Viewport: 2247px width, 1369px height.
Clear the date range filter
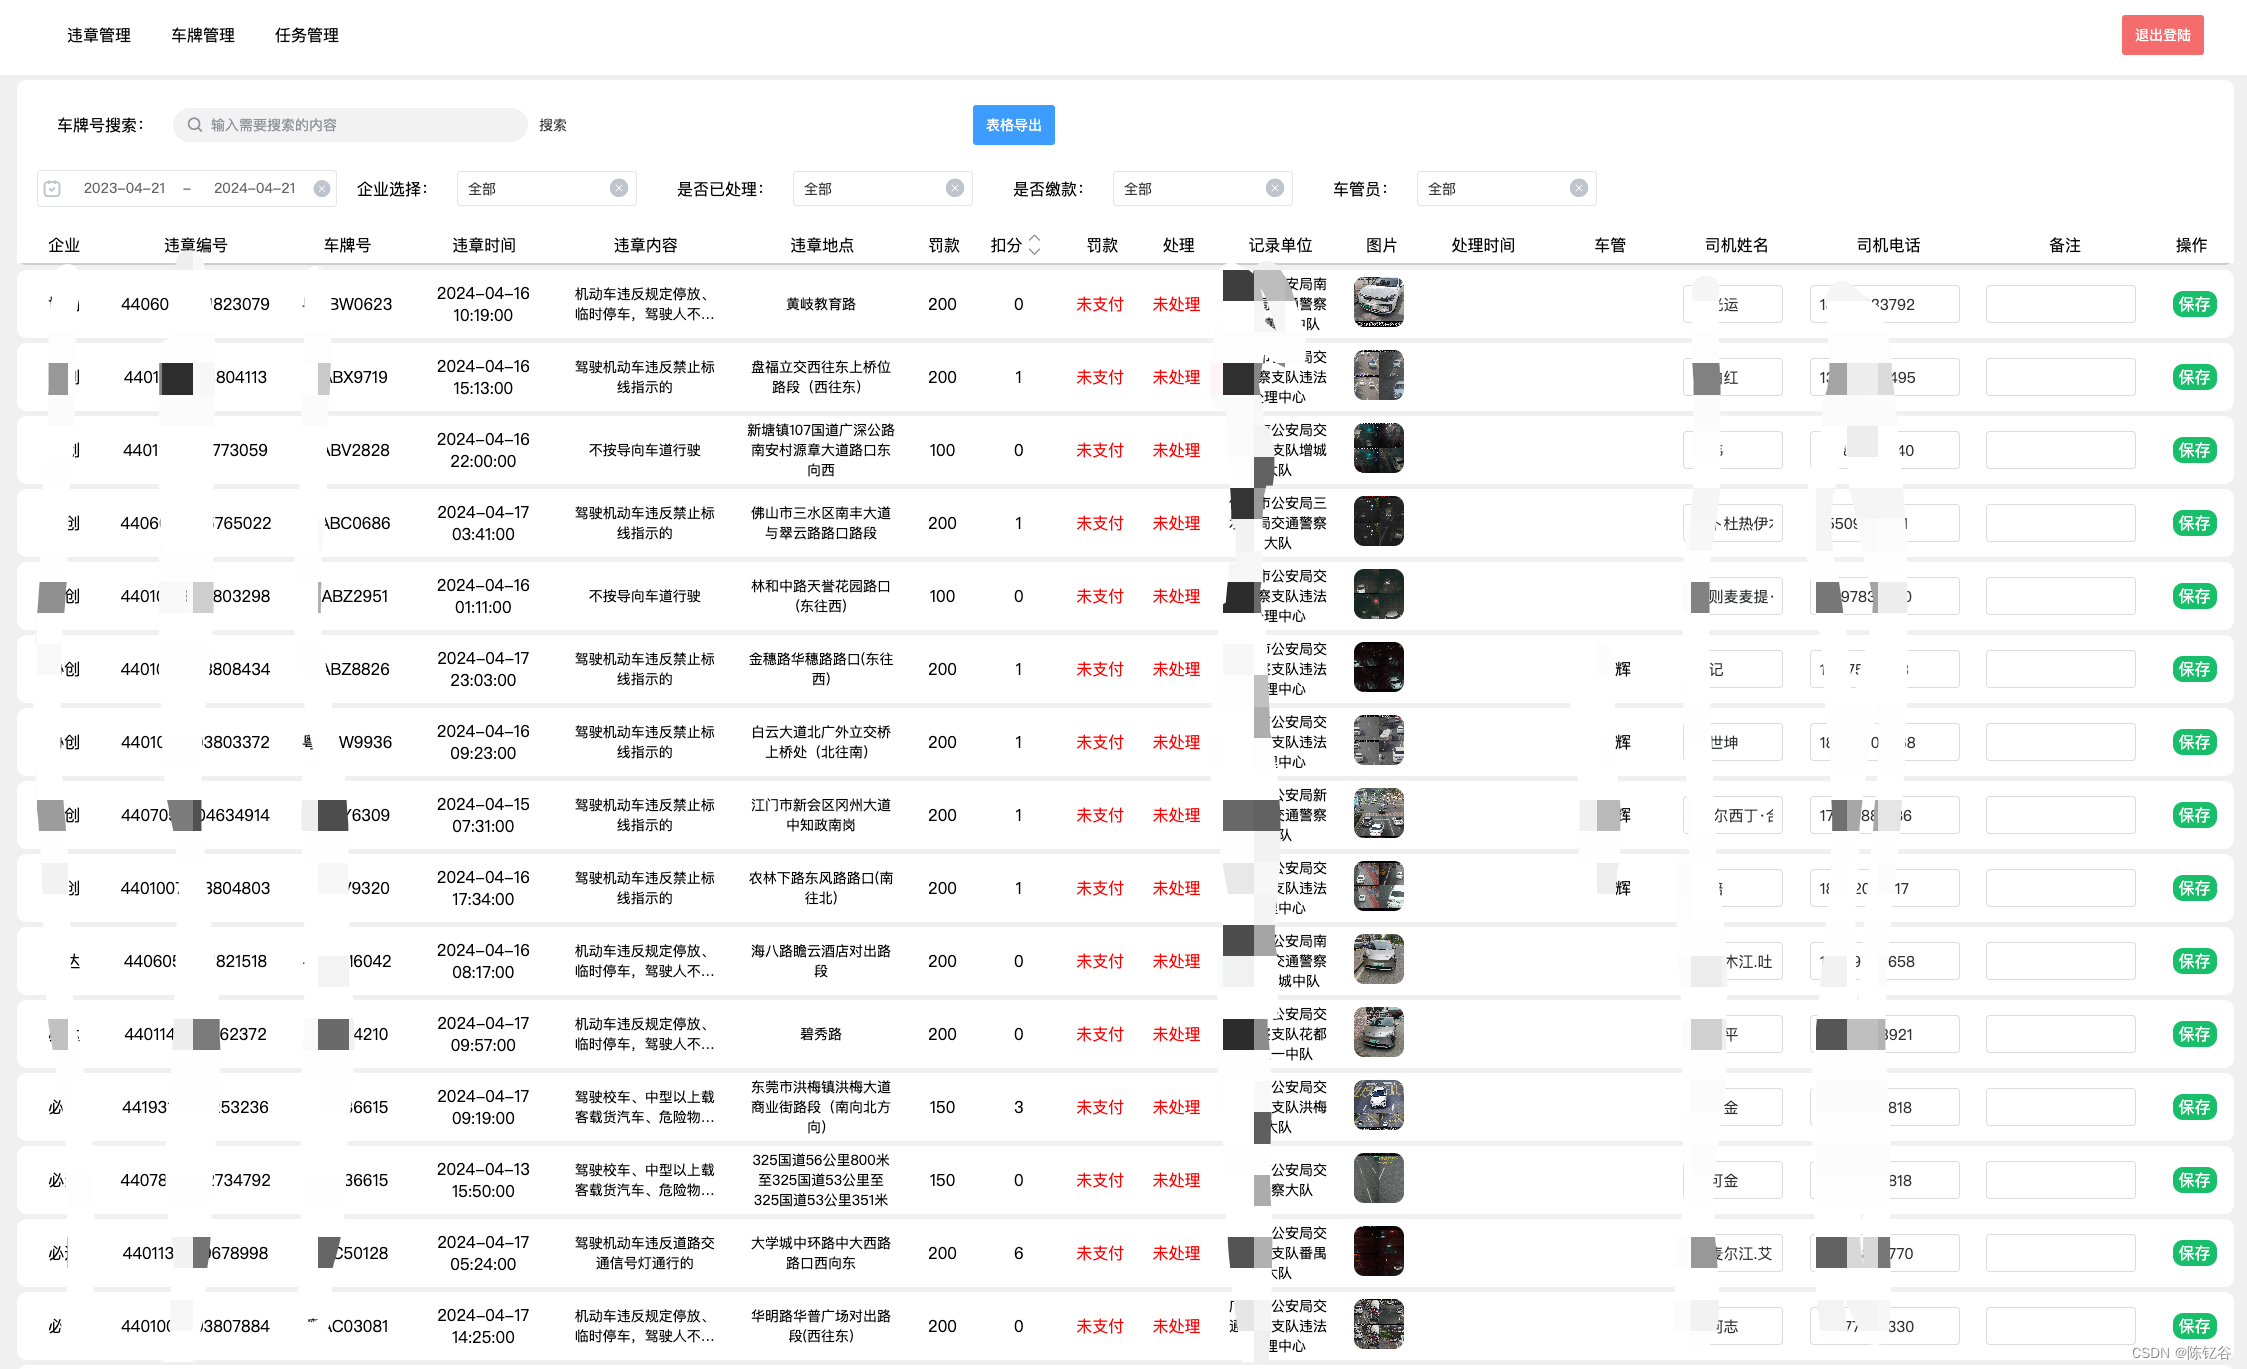(322, 188)
